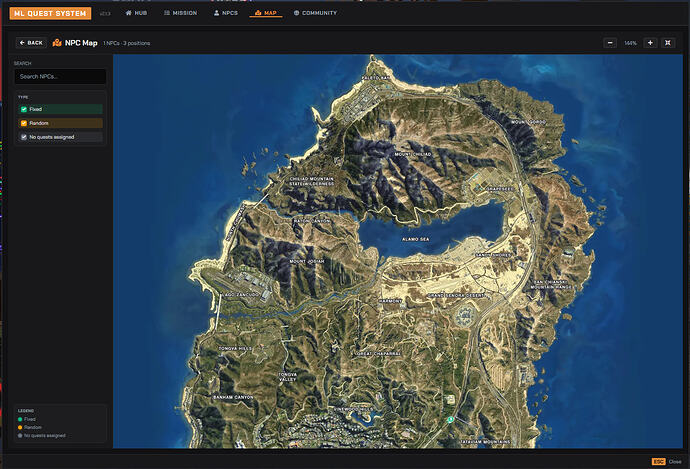Image resolution: width=690 pixels, height=469 pixels.
Task: Click the Banham Canyon map label
Action: (233, 397)
